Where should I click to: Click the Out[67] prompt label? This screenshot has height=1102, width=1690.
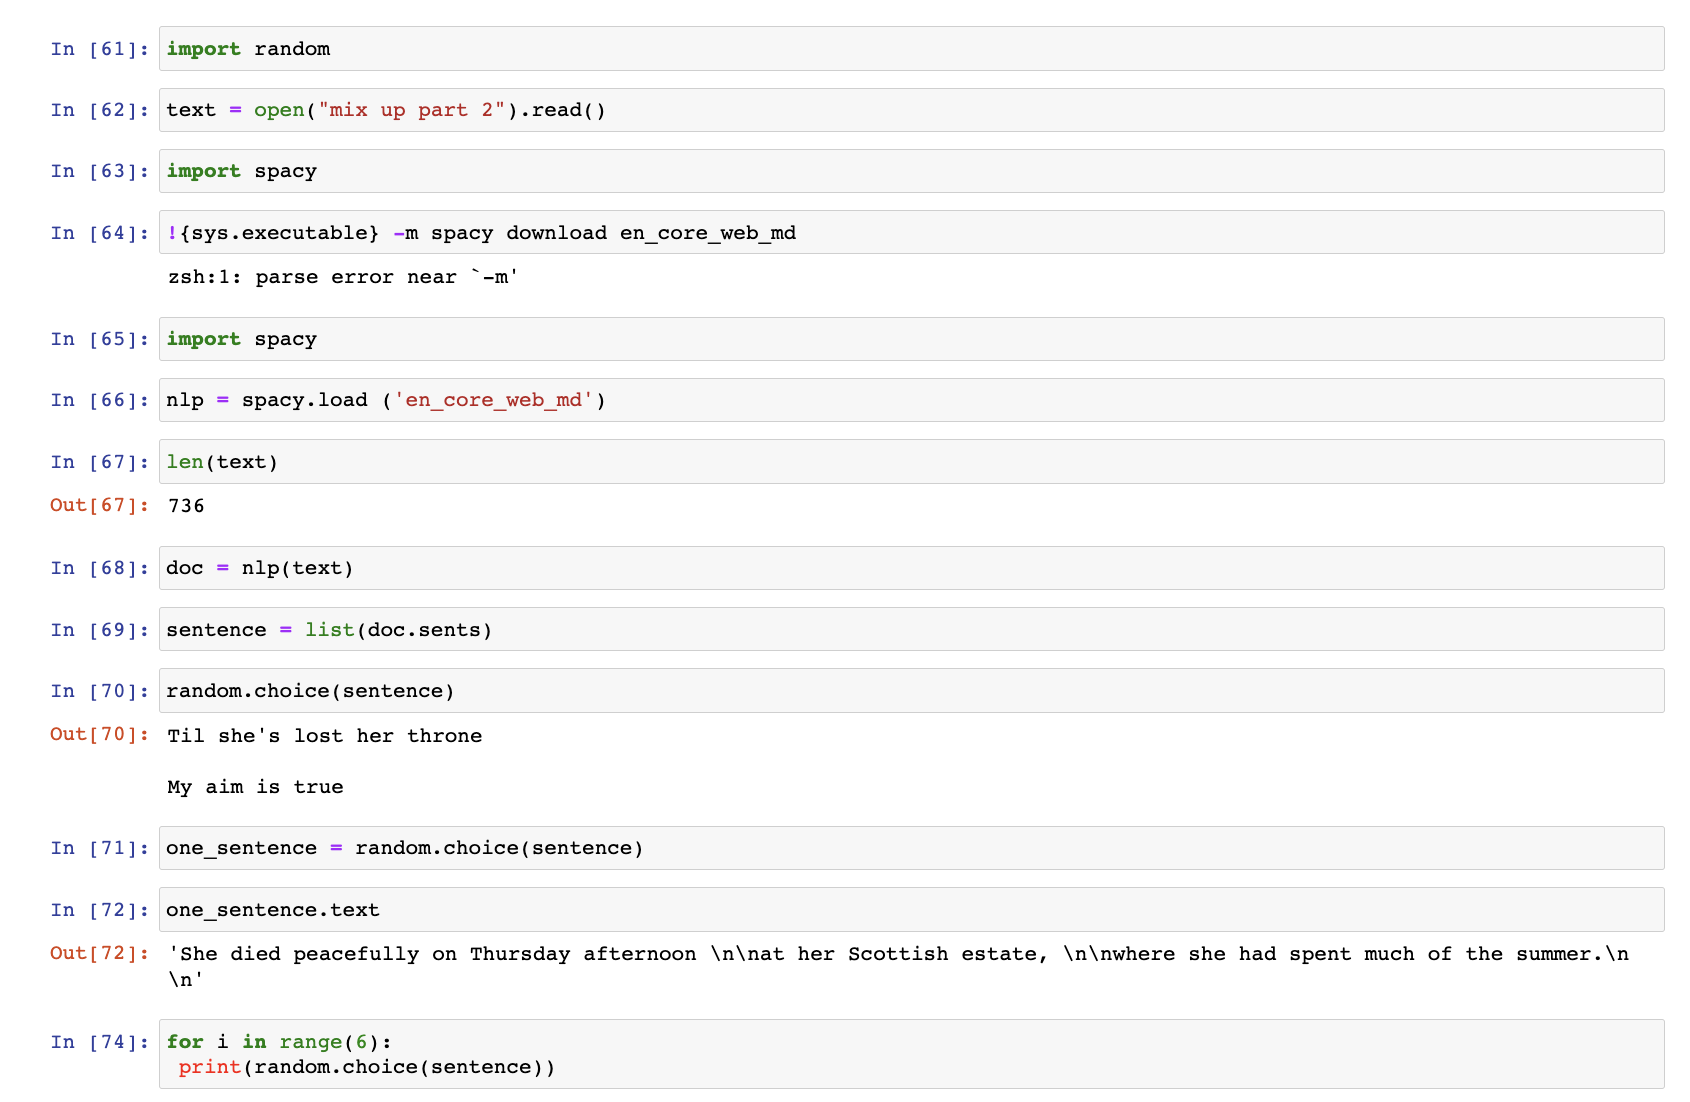click(x=99, y=506)
